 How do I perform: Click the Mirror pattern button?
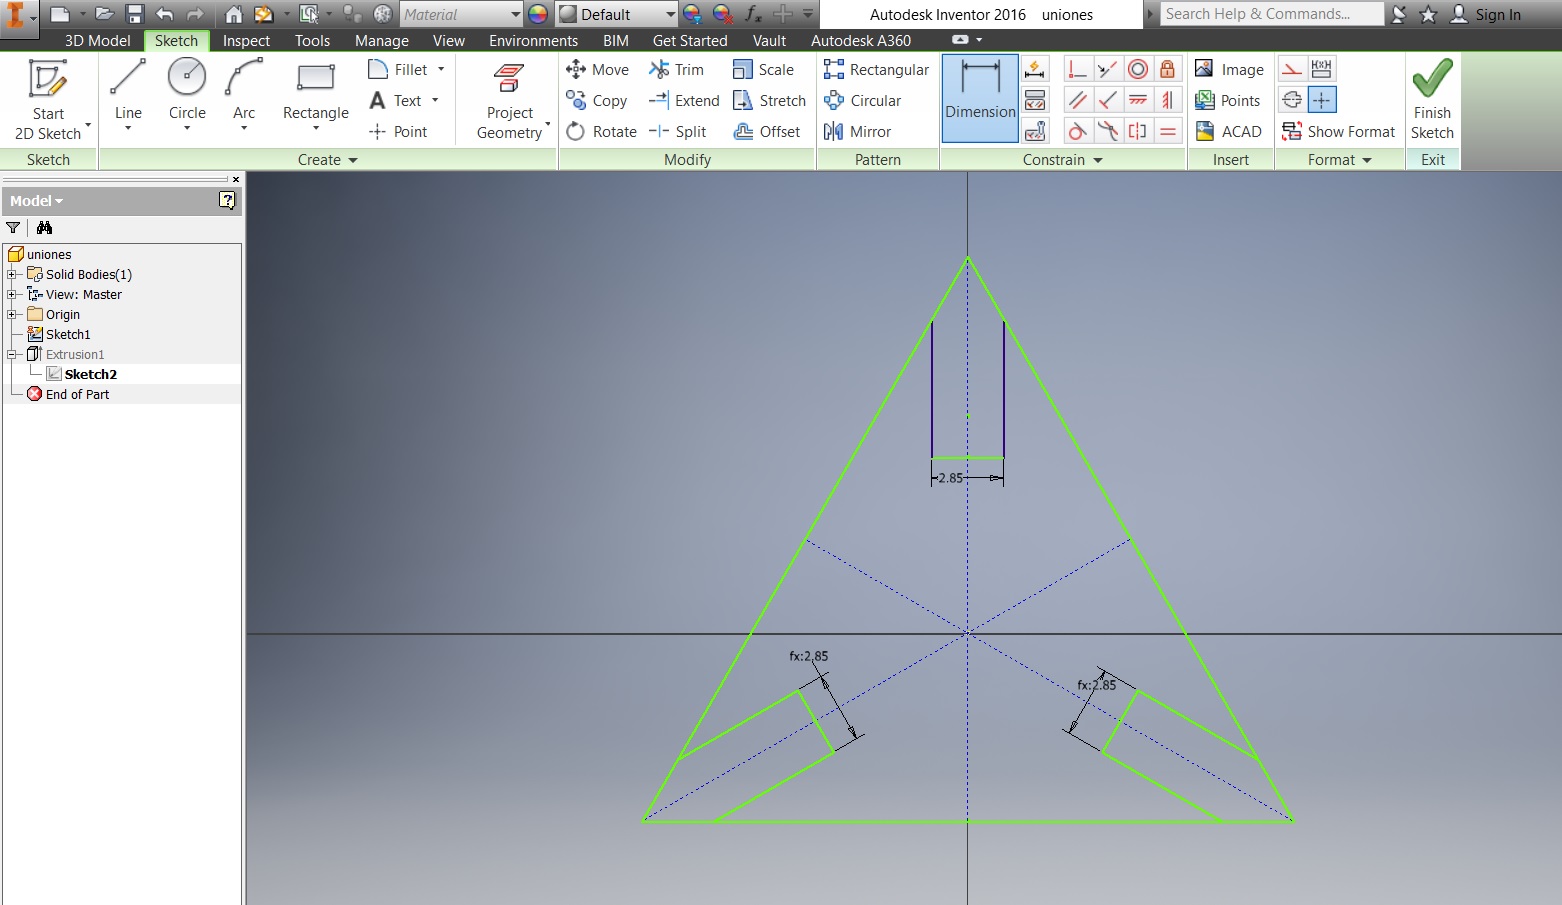(x=857, y=131)
